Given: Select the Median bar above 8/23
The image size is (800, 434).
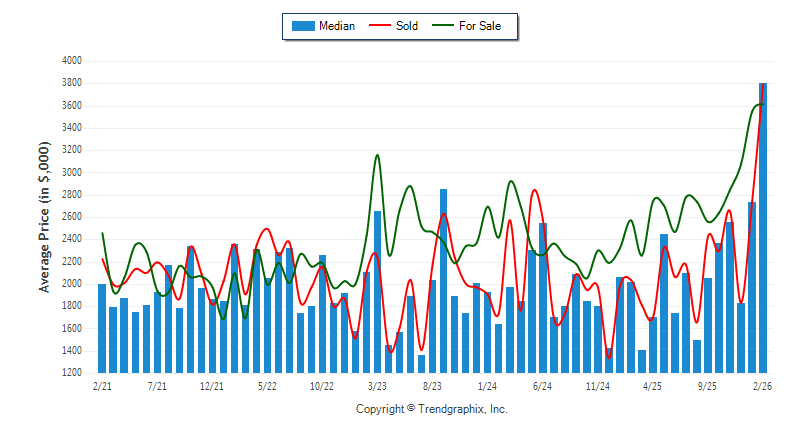Looking at the screenshot, I should tap(443, 281).
